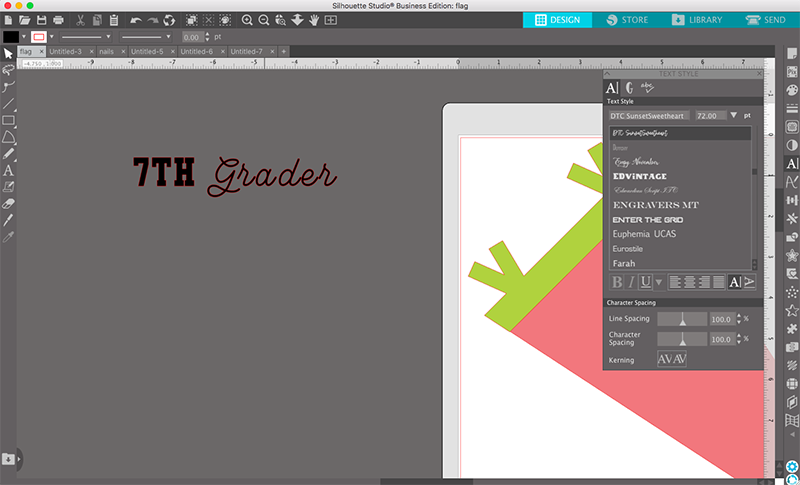This screenshot has height=485, width=800.
Task: Create a new document with the New icon
Action: click(8, 20)
